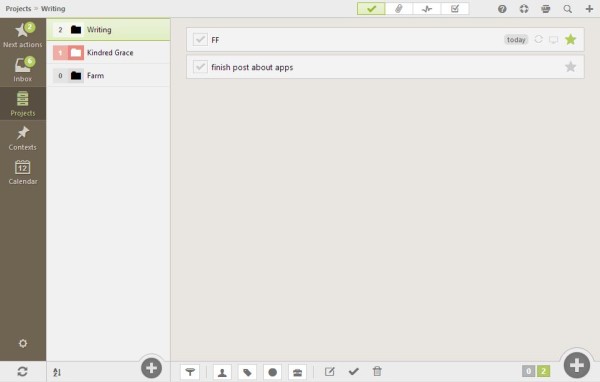Switch to the checklist tab

pos(455,9)
